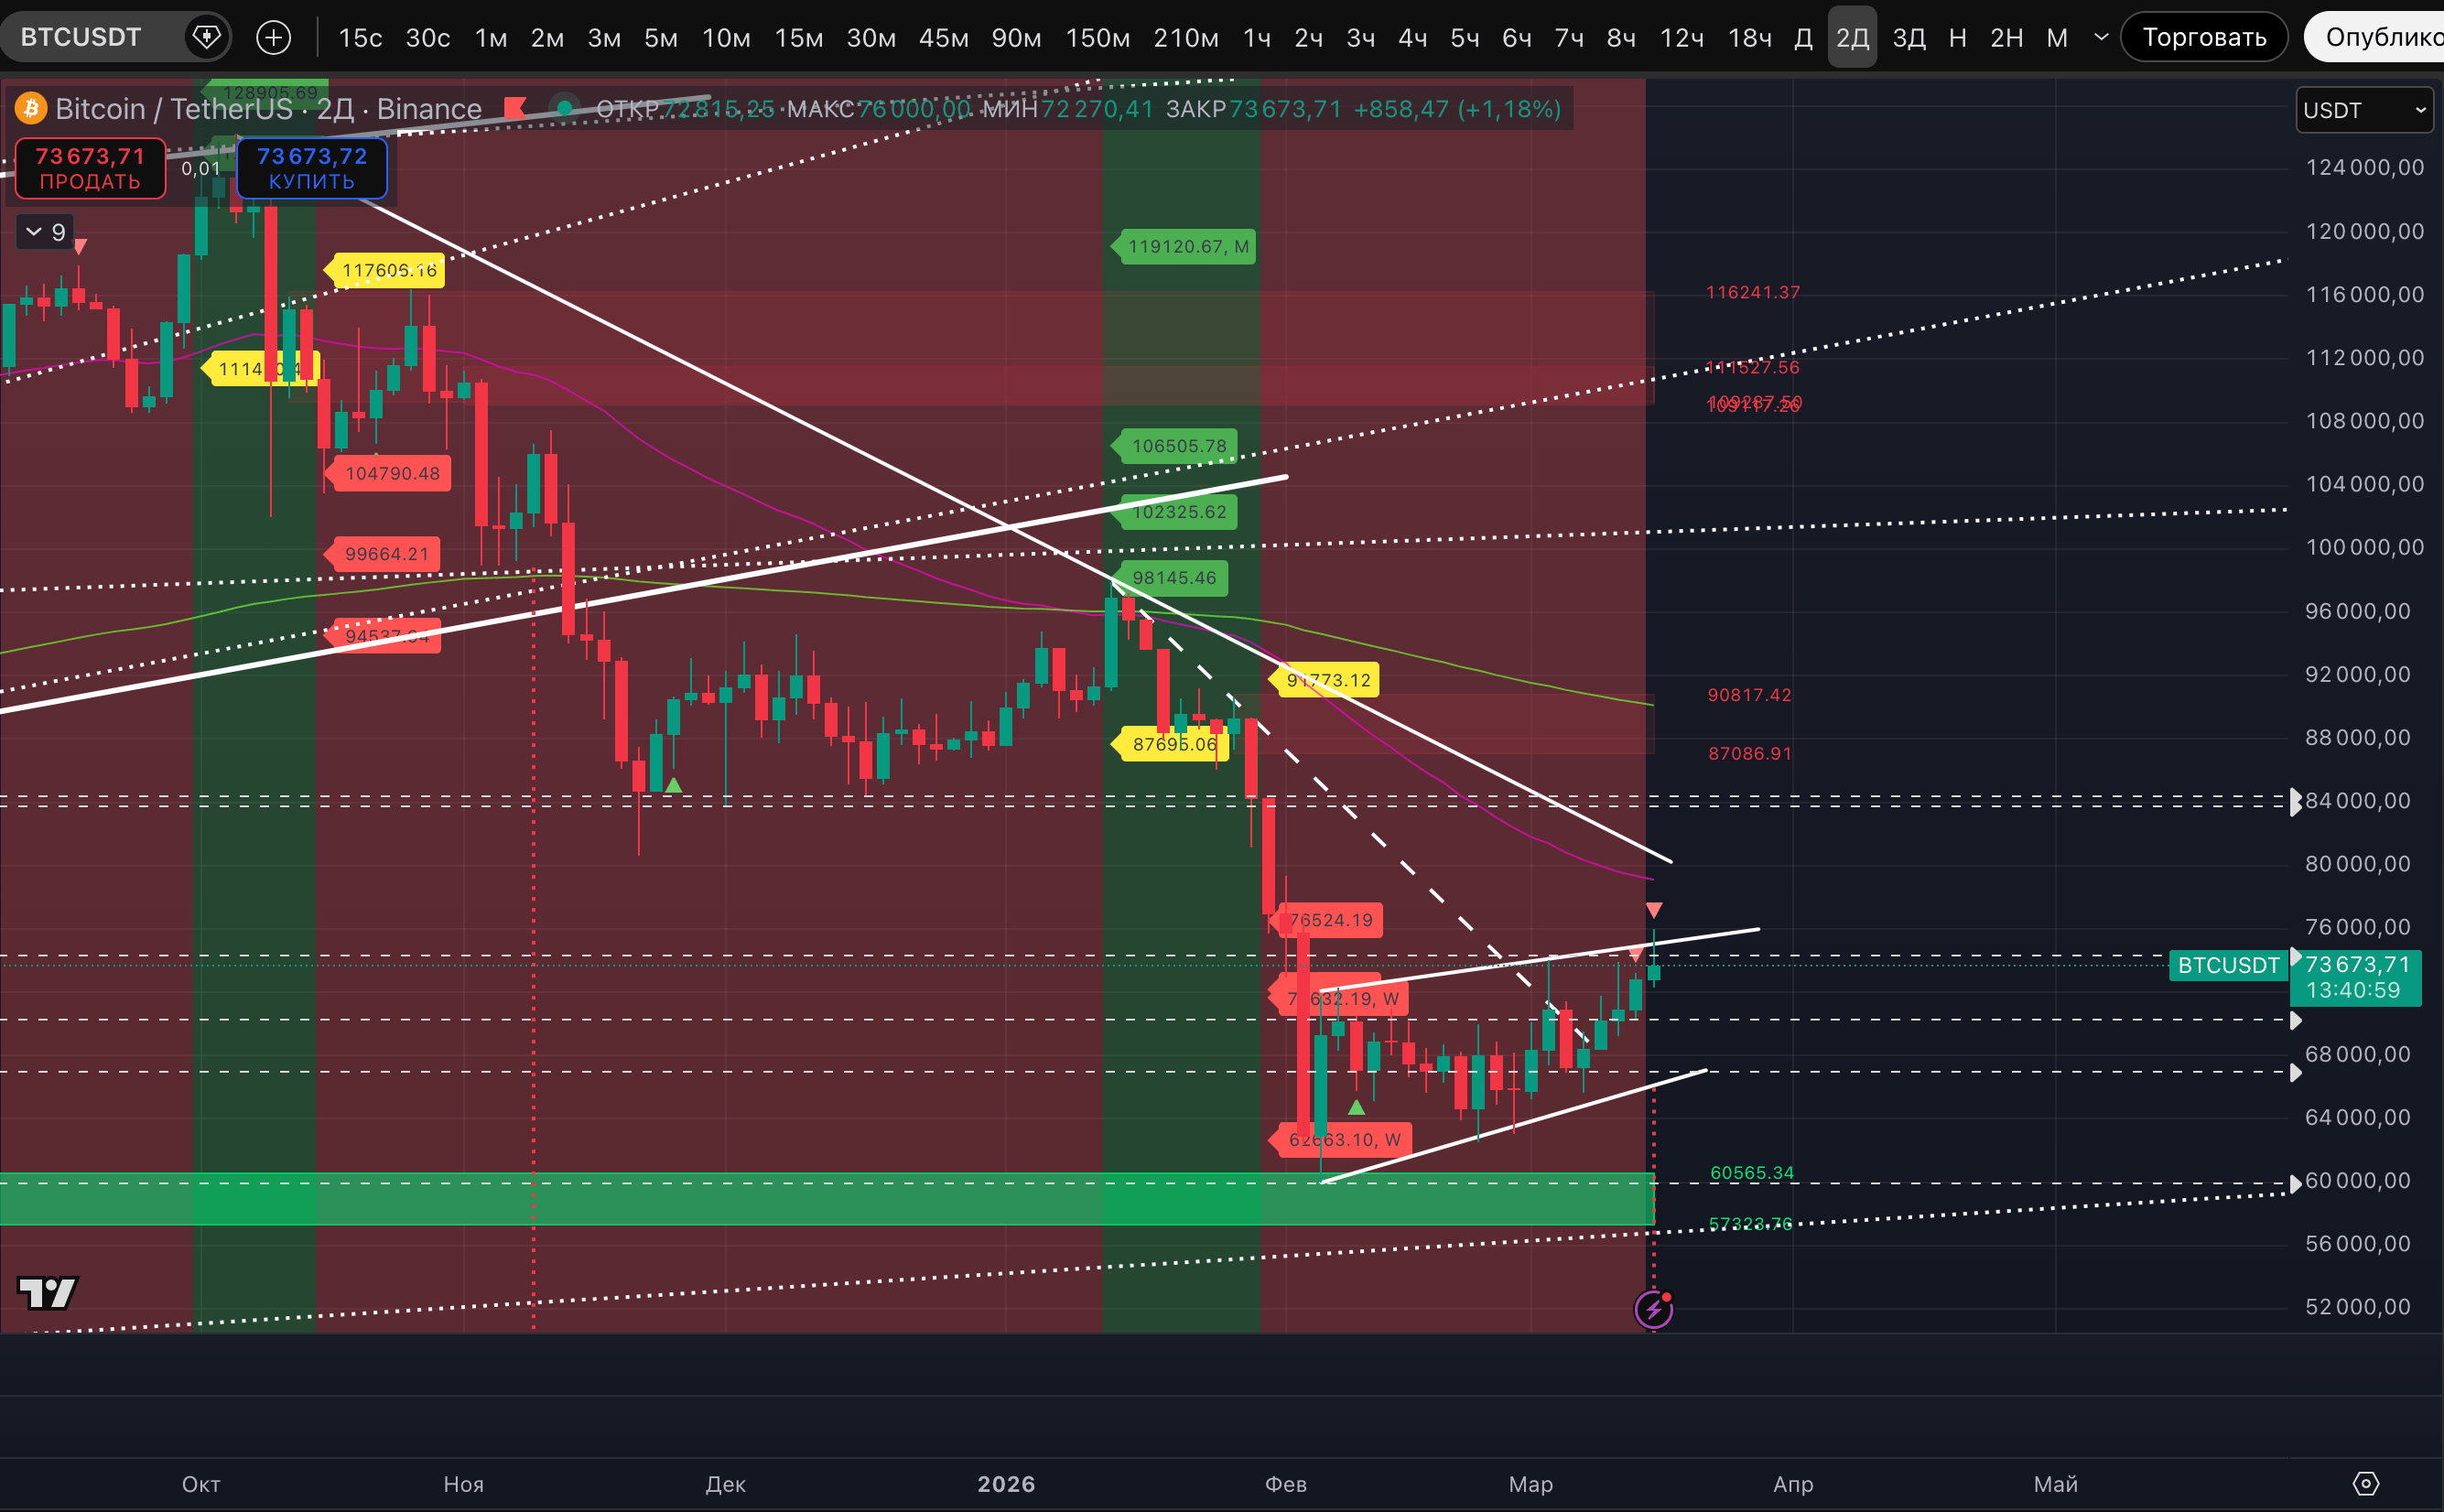Click the green market status dot
The height and width of the screenshot is (1512, 2444).
[565, 108]
